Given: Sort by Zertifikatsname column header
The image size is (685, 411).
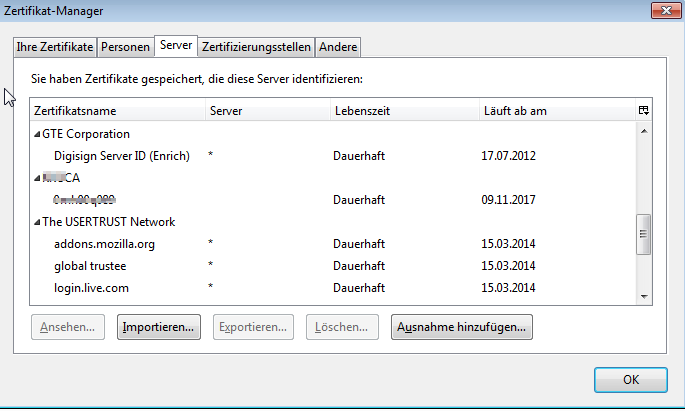Looking at the screenshot, I should pyautogui.click(x=117, y=110).
